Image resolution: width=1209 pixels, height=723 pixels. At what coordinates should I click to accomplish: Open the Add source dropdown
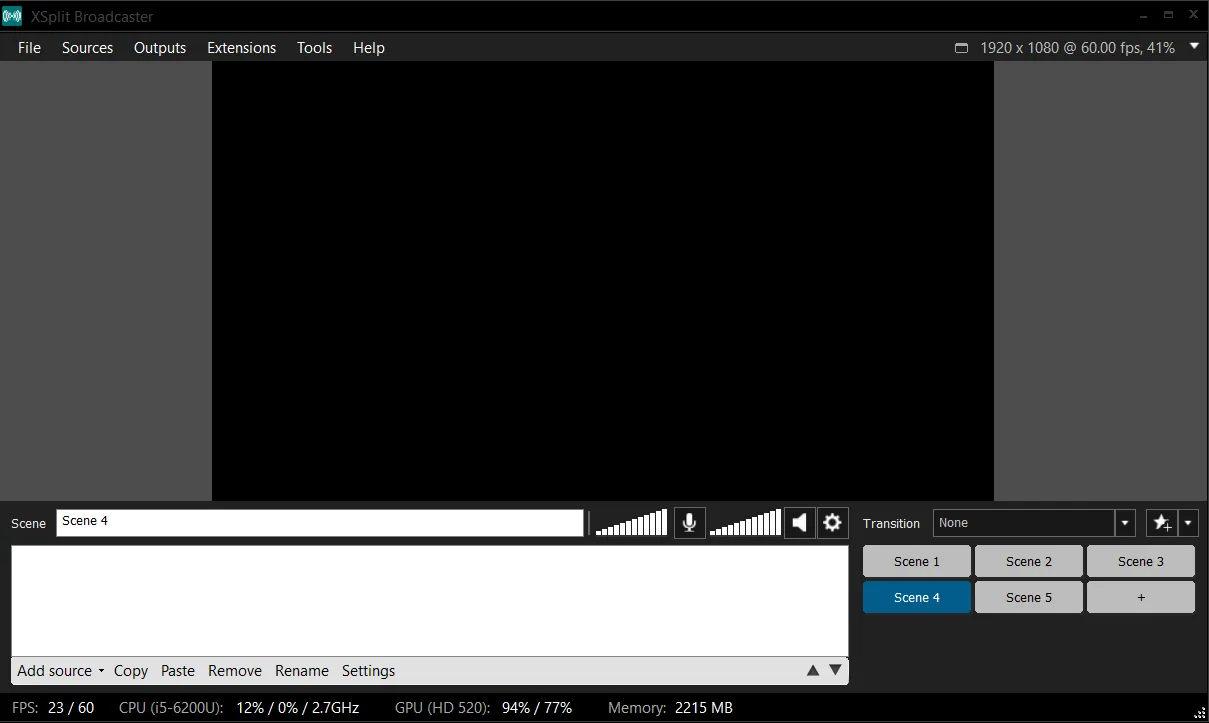pyautogui.click(x=60, y=671)
